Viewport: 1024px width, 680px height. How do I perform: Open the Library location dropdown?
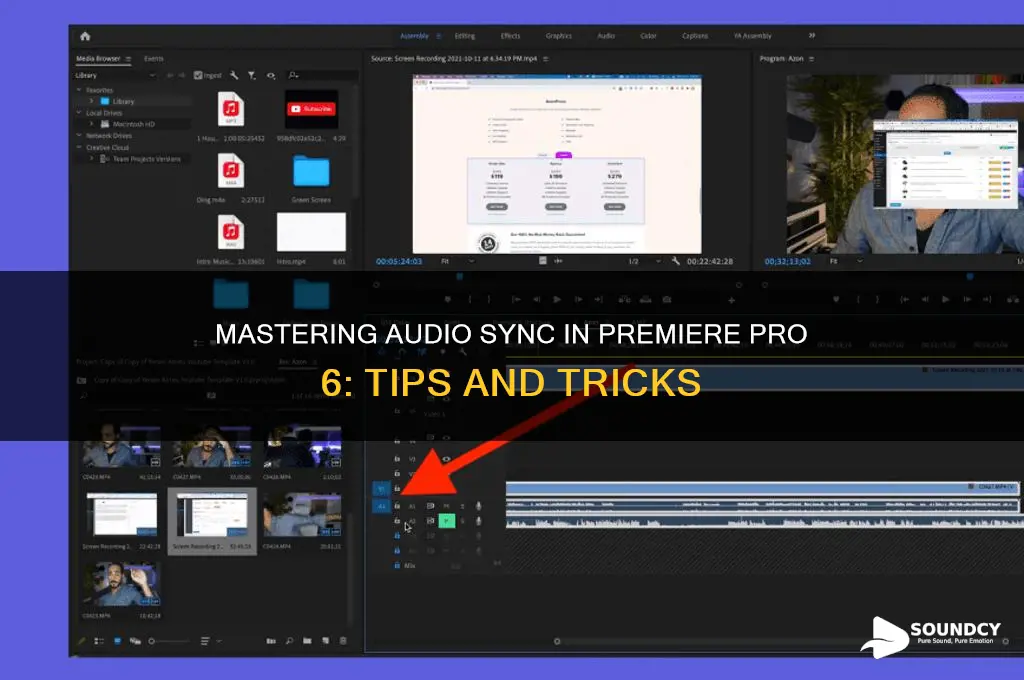[x=115, y=75]
